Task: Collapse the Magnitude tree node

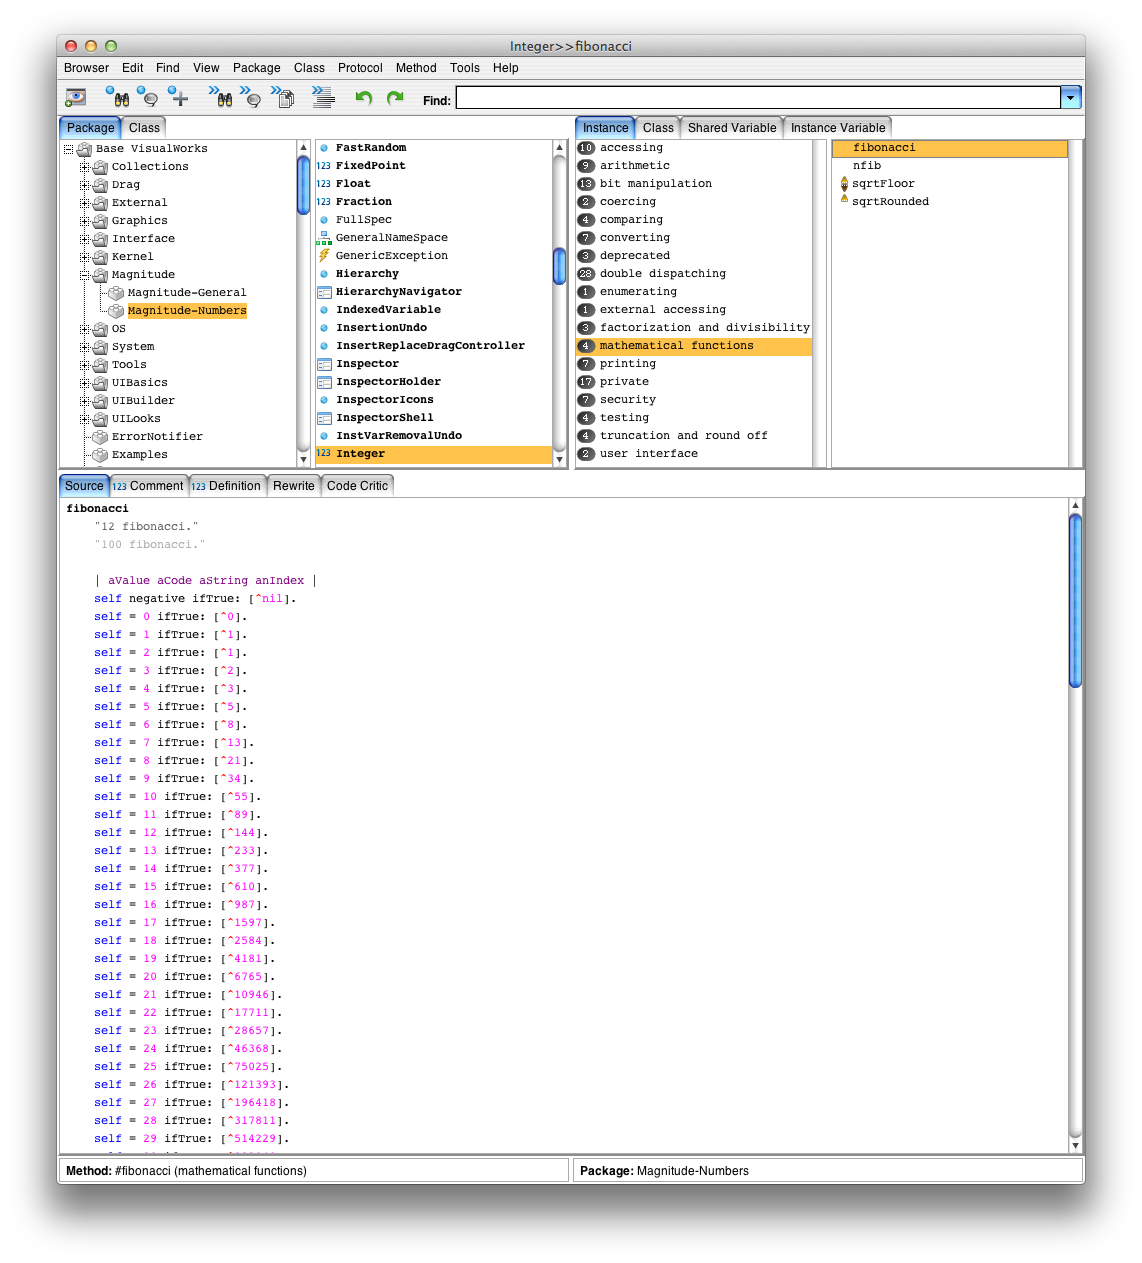Action: coord(85,275)
